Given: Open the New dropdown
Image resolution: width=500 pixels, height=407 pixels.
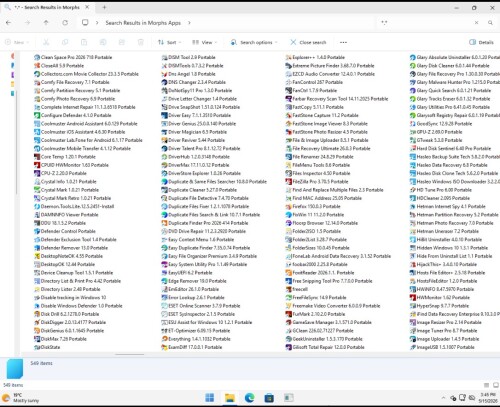Looking at the screenshot, I should (x=17, y=42).
